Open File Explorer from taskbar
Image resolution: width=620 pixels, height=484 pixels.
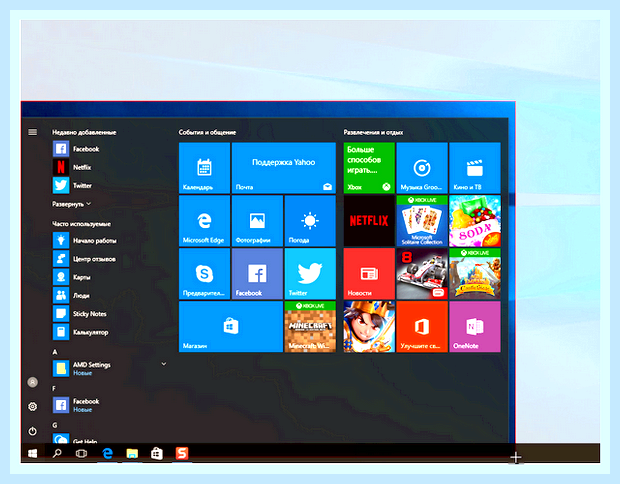pos(132,454)
